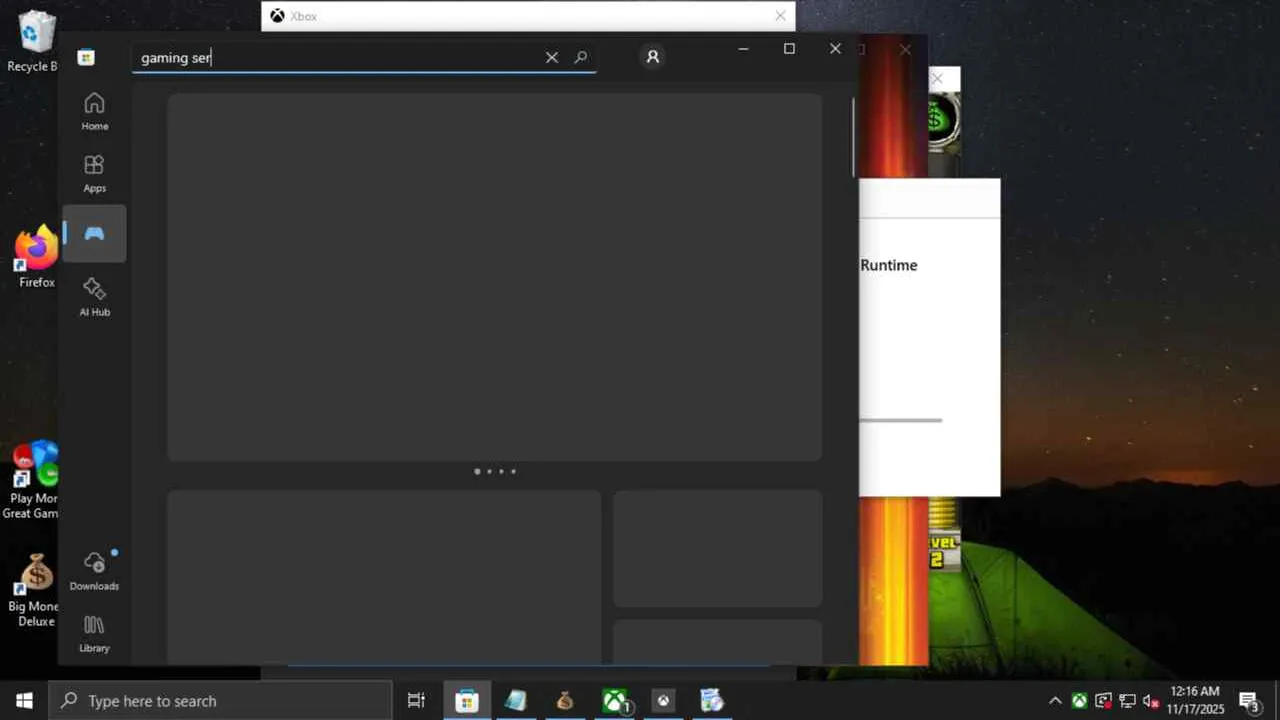Viewport: 1280px width, 720px height.
Task: Click the installer taskbar icon right of the gray Xbox icon
Action: [712, 701]
